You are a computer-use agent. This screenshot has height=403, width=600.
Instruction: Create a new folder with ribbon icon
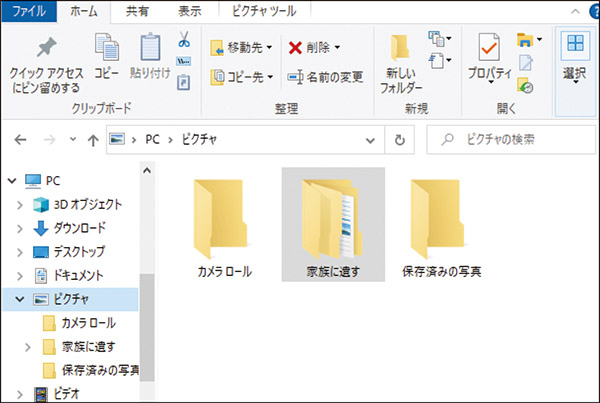[400, 49]
